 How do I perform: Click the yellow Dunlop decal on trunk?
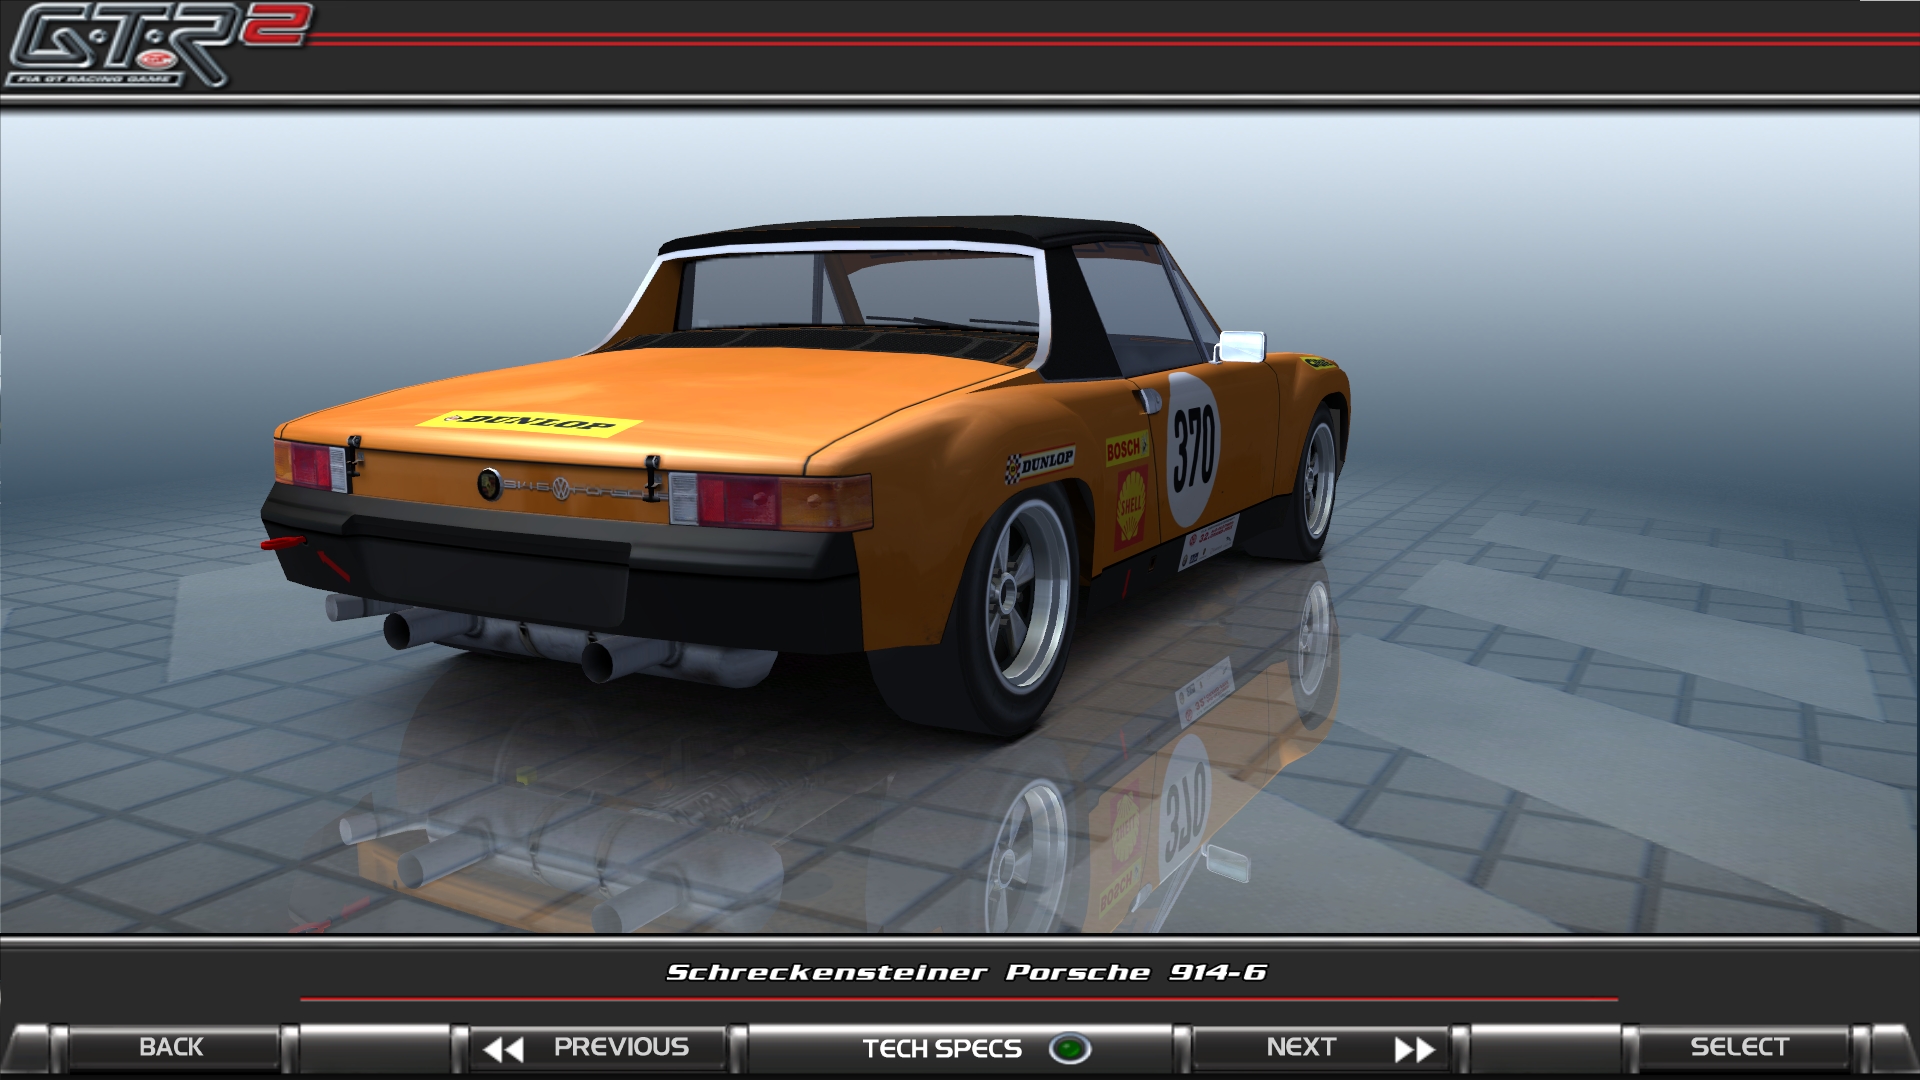coord(528,423)
